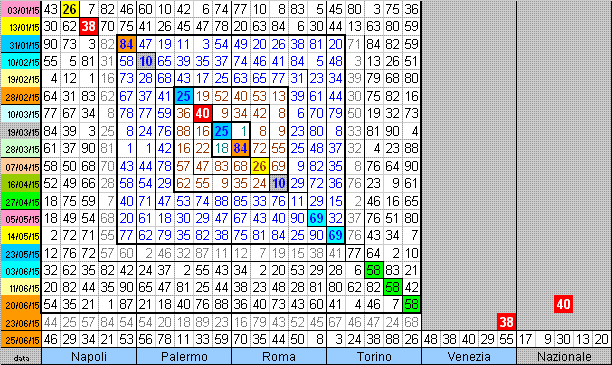
Task: Select the red 40 cell under Nazionale
Action: [x=564, y=304]
